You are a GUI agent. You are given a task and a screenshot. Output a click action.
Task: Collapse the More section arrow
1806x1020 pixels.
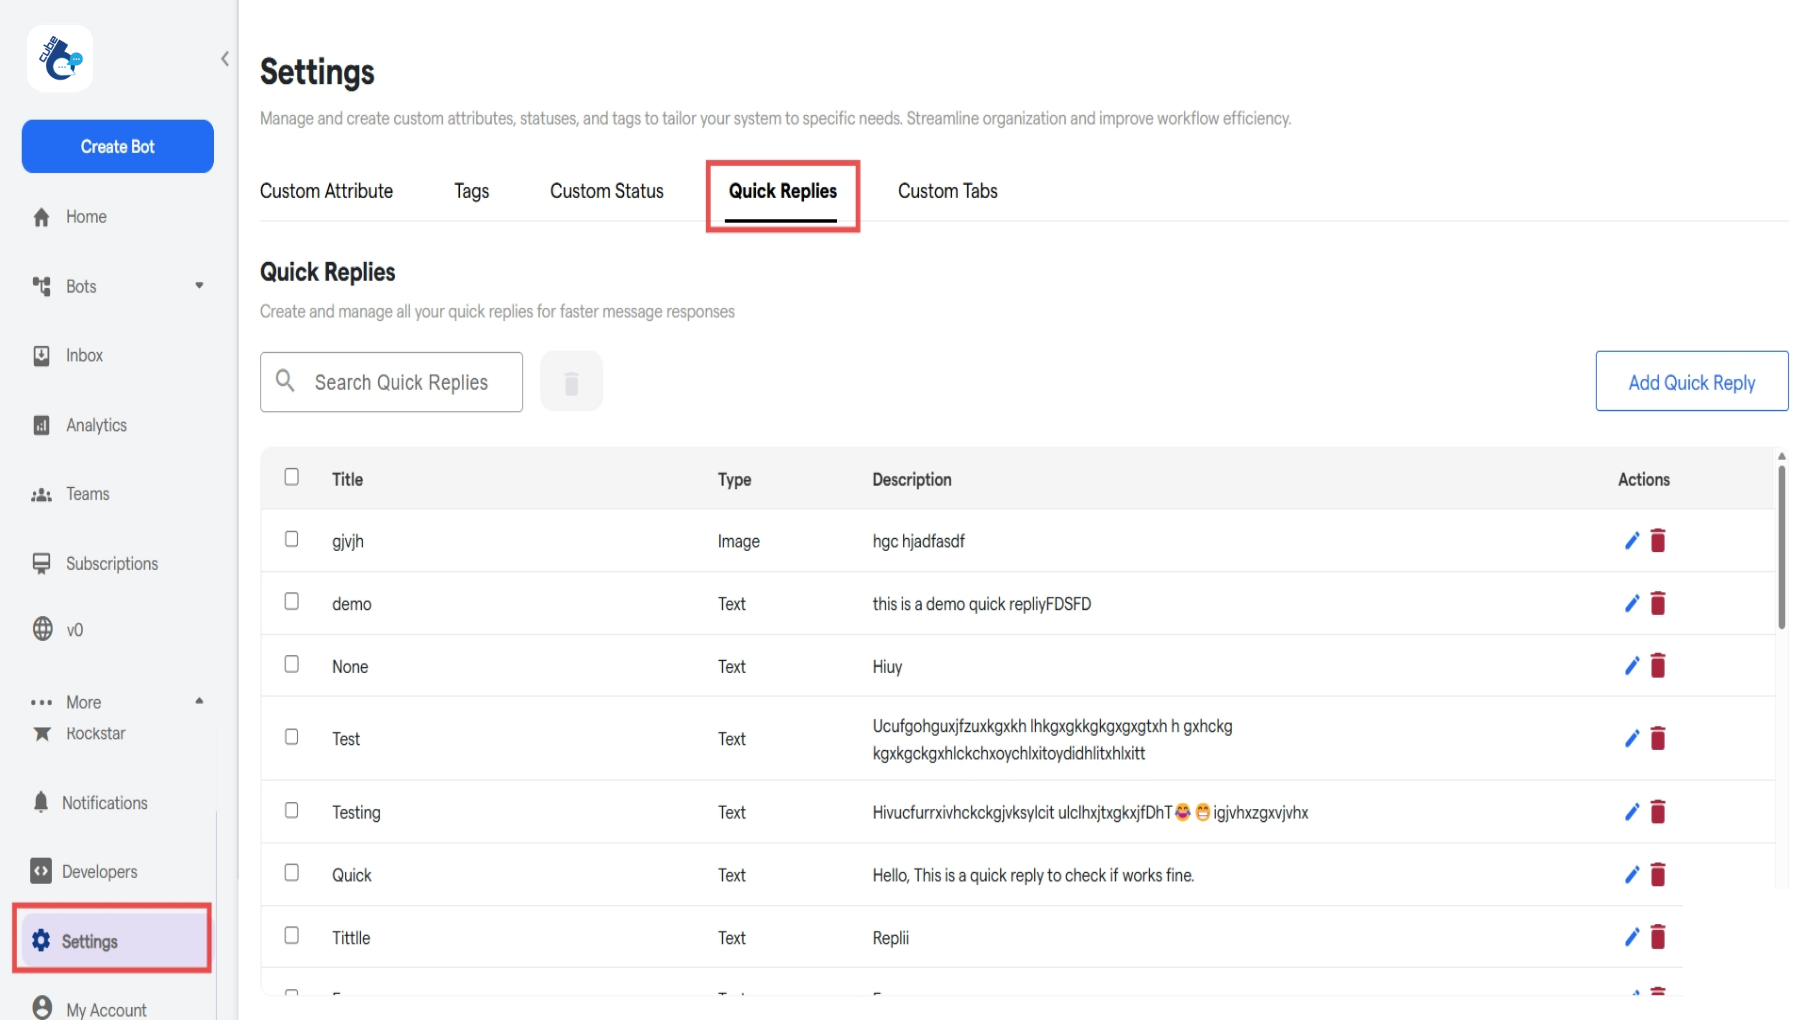(199, 701)
